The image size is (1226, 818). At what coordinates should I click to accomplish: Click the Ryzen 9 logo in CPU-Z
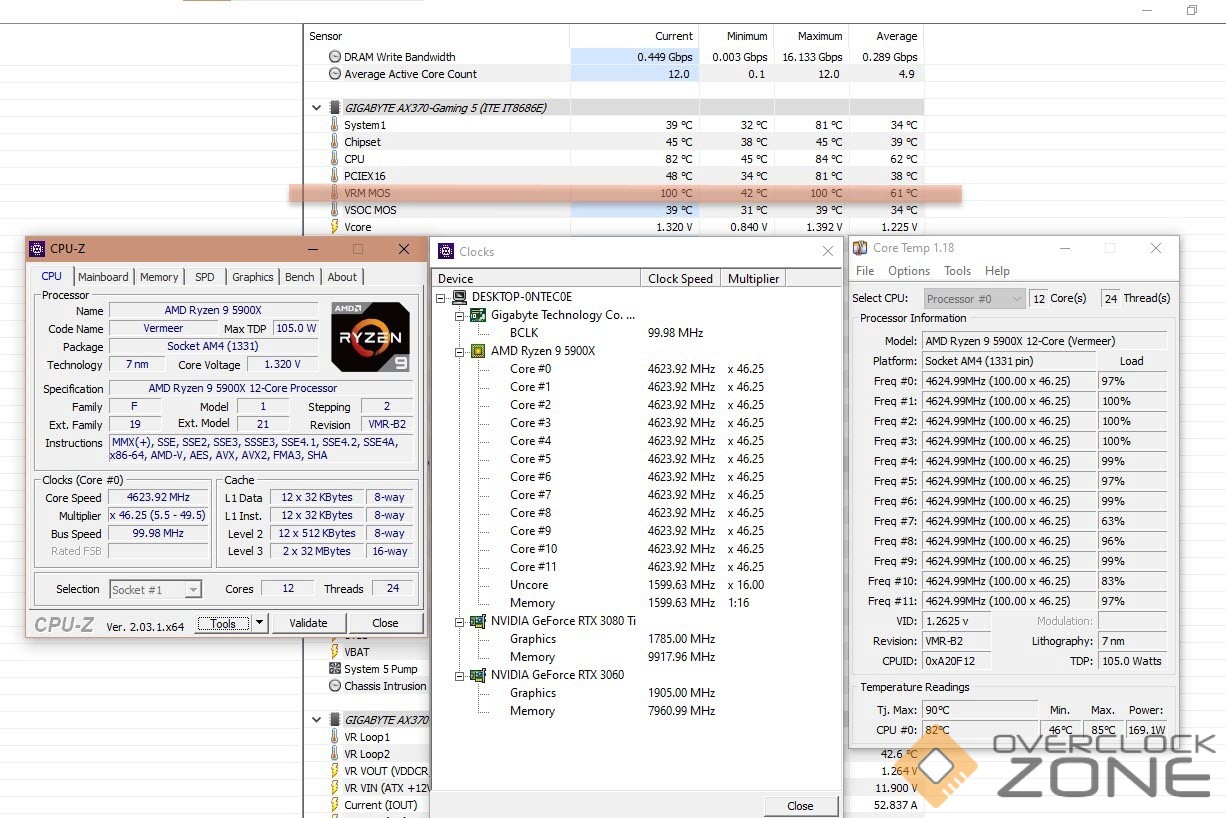pyautogui.click(x=370, y=337)
